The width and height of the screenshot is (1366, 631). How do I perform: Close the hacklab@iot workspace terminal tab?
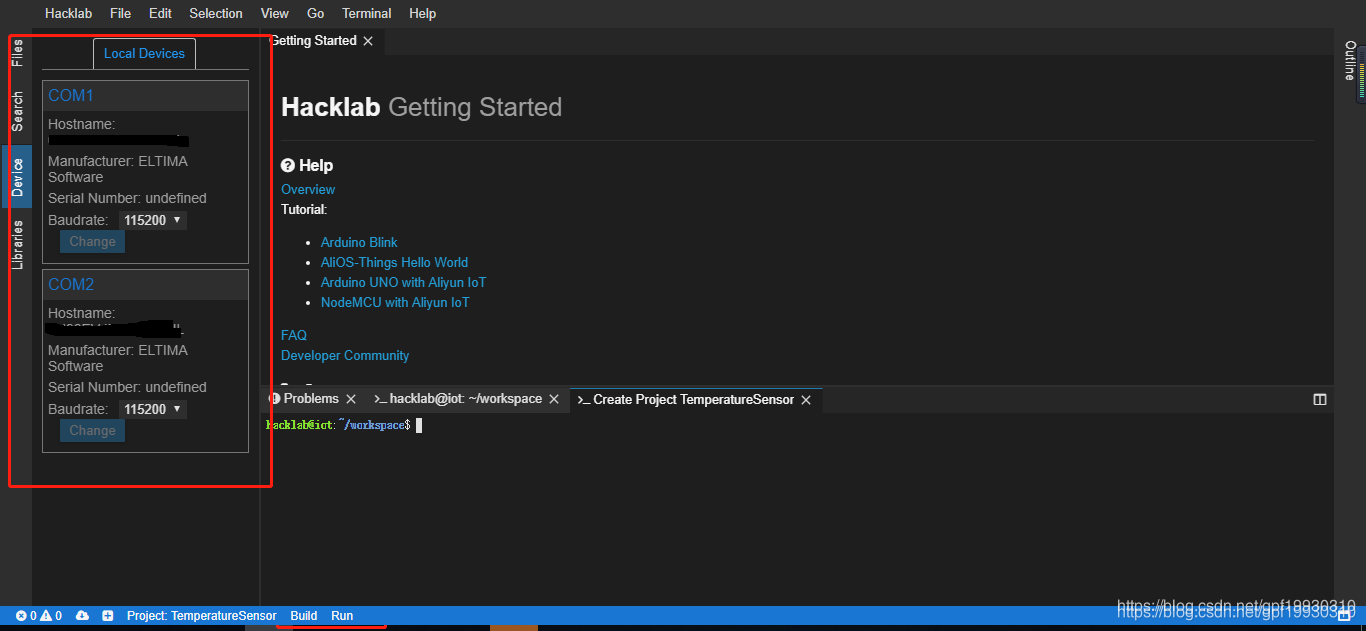point(554,399)
